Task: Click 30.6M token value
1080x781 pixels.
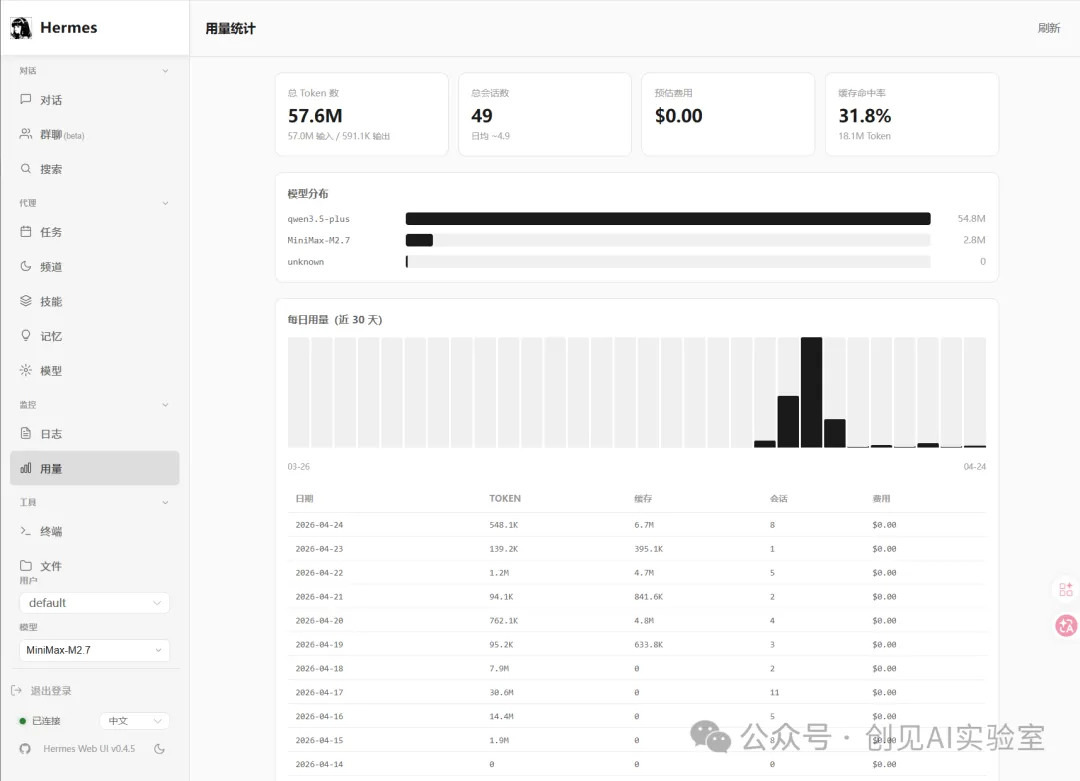Action: pyautogui.click(x=501, y=692)
